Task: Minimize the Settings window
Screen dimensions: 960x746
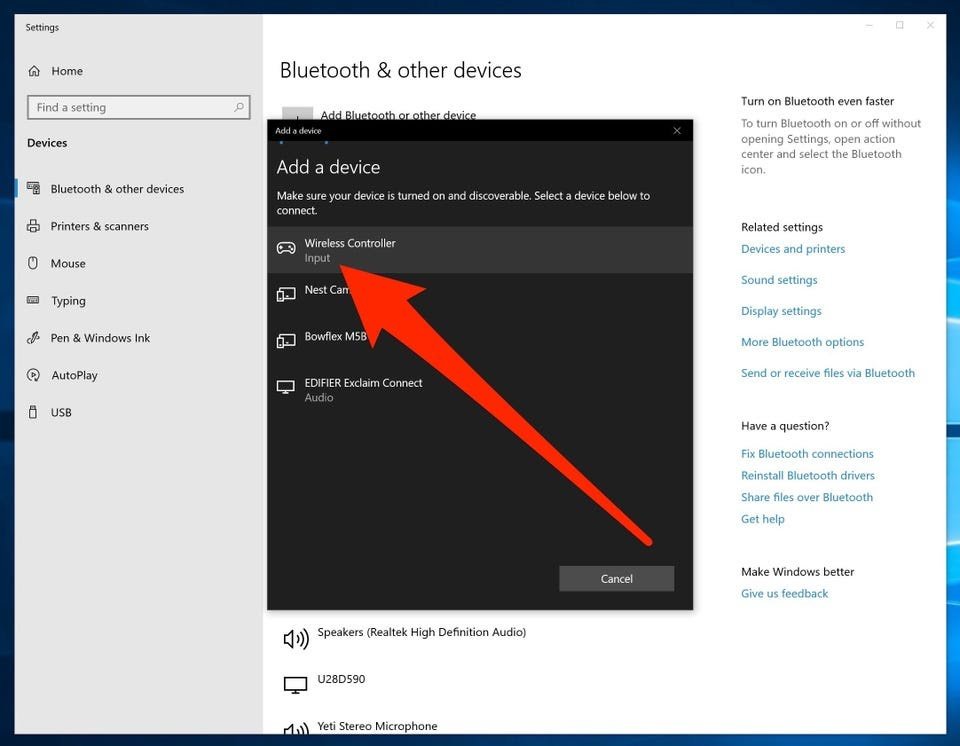Action: tap(869, 25)
